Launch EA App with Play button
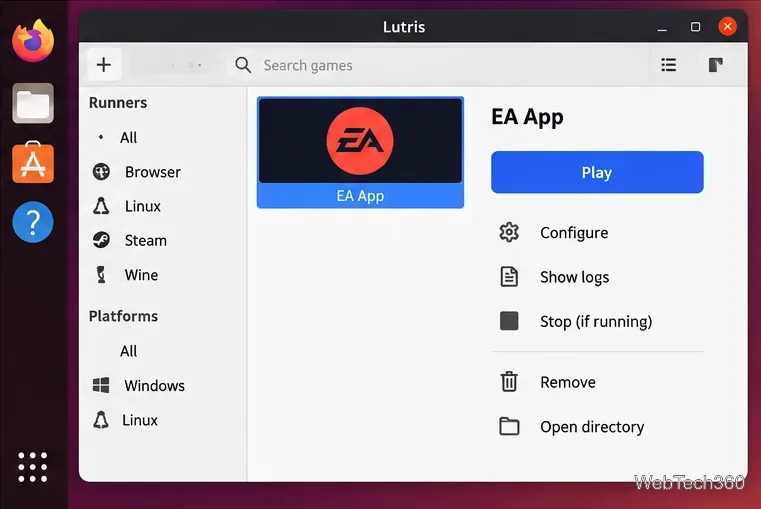The image size is (761, 509). point(597,172)
